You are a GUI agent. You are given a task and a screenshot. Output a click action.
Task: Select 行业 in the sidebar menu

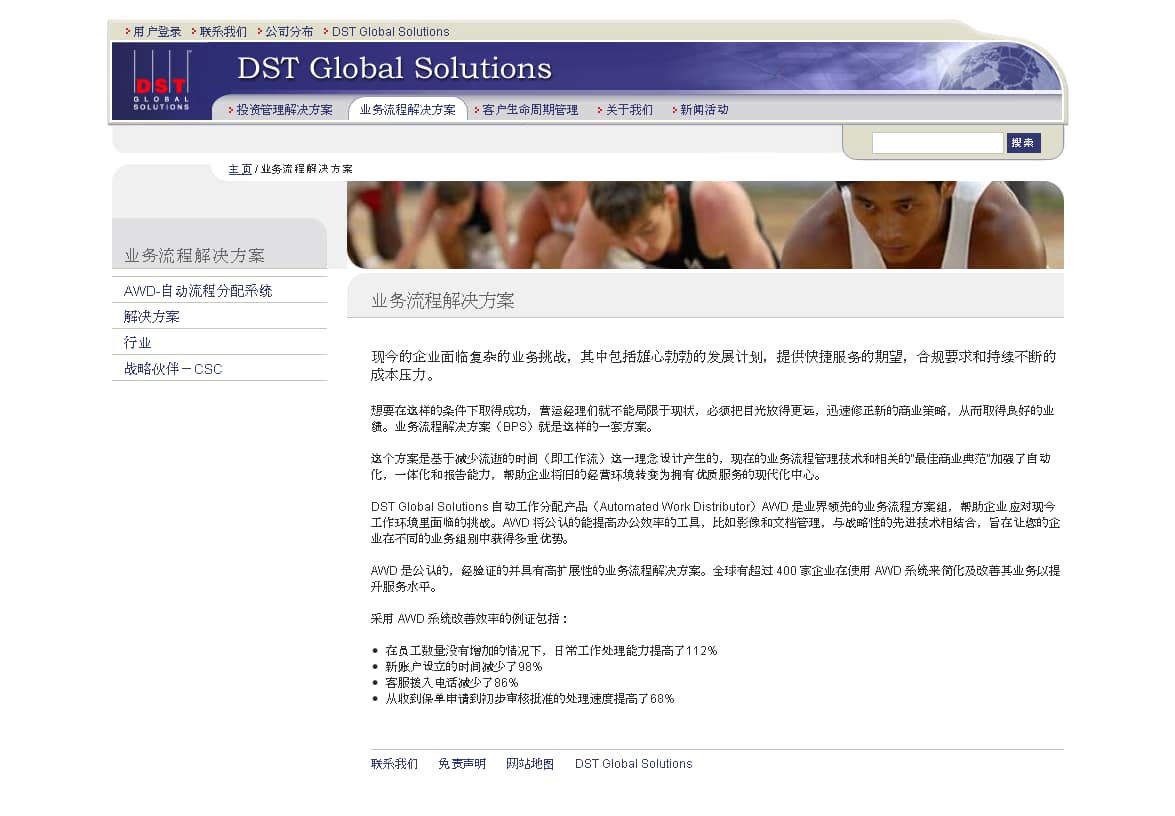point(138,343)
